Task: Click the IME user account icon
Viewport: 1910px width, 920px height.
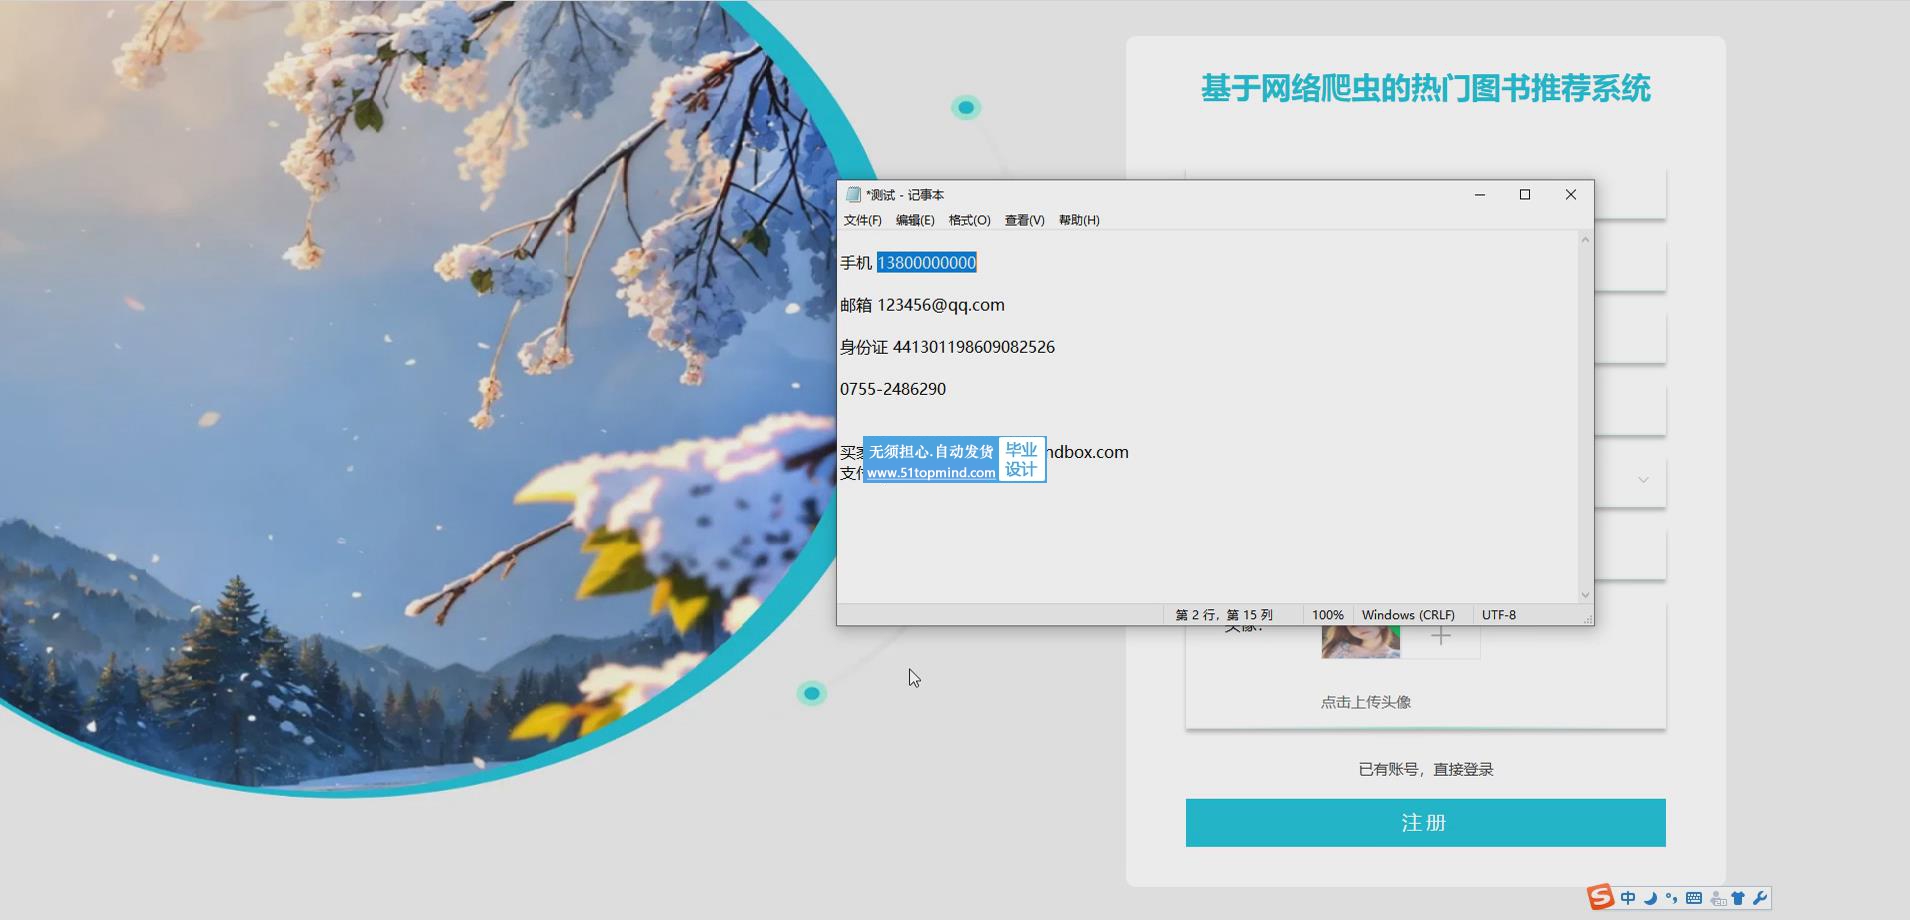Action: tap(1717, 898)
